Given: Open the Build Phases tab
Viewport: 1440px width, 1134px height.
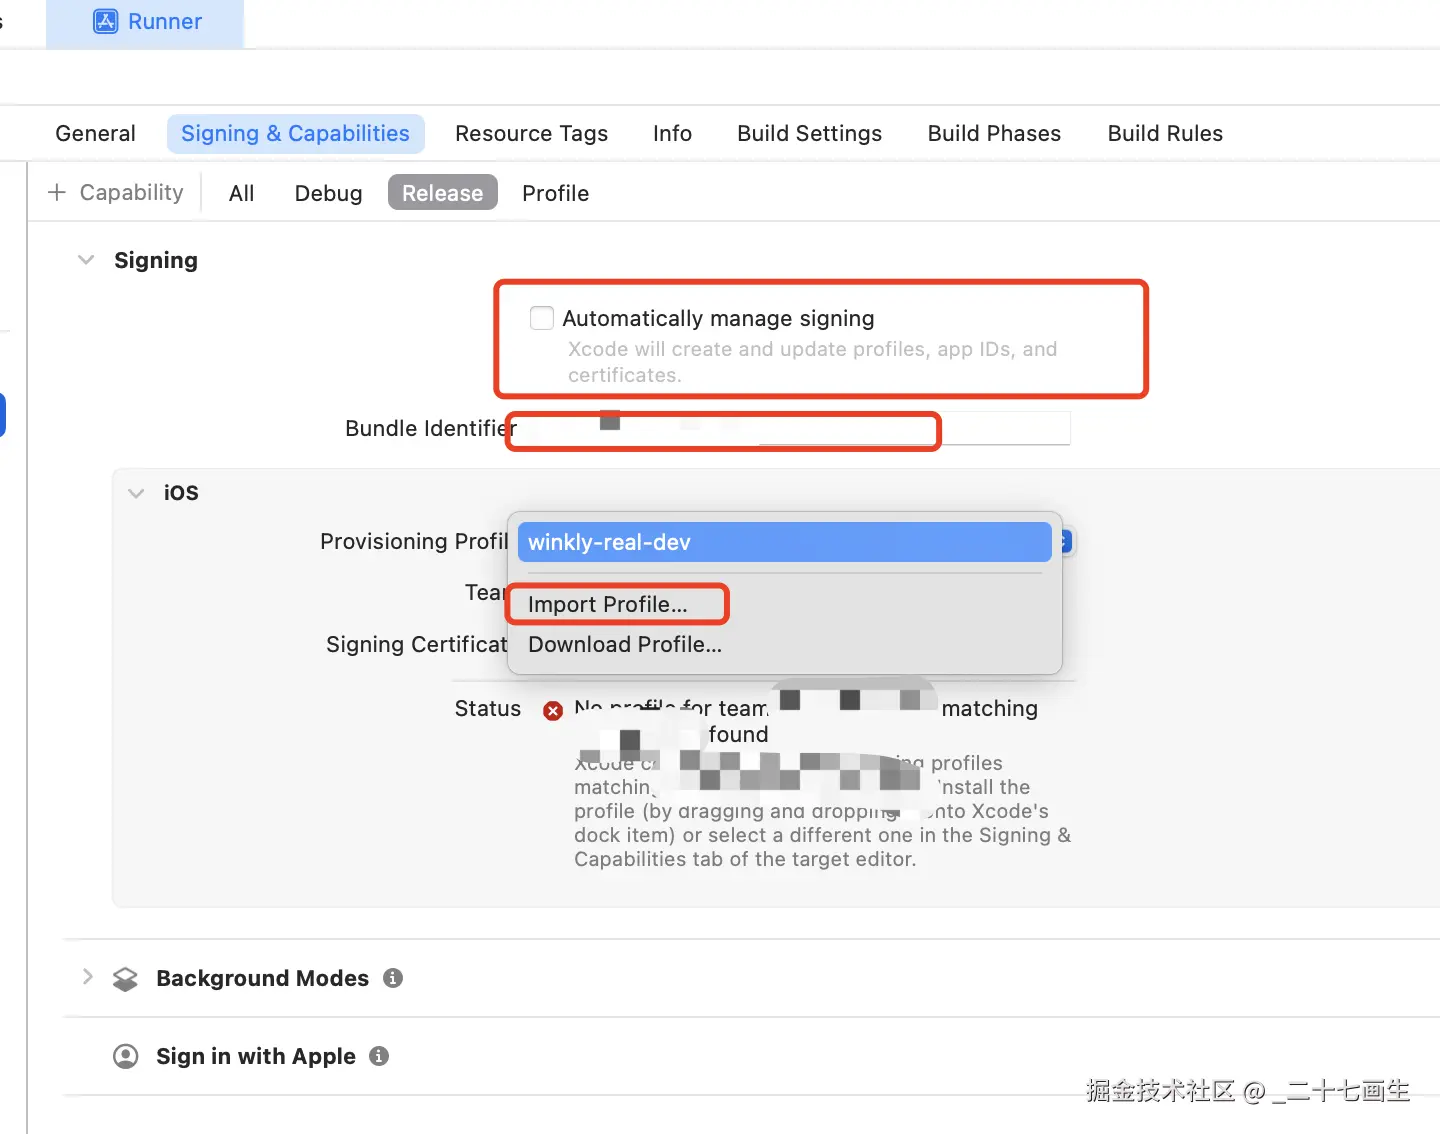Looking at the screenshot, I should pyautogui.click(x=994, y=134).
